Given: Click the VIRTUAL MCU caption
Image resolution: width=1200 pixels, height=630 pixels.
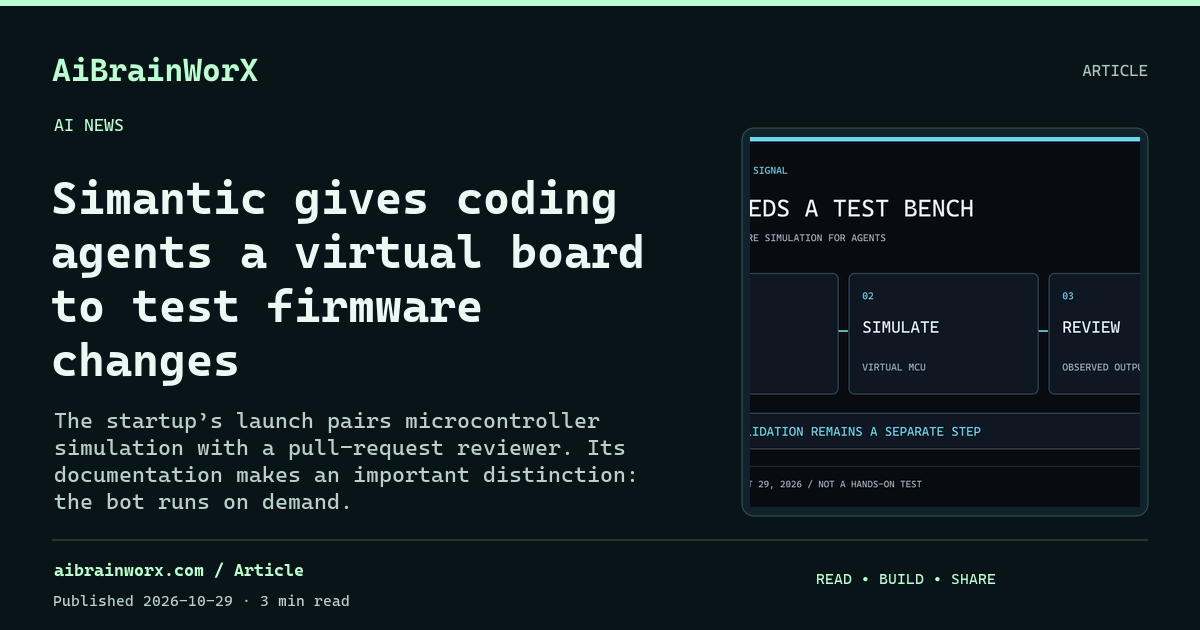Looking at the screenshot, I should 894,367.
